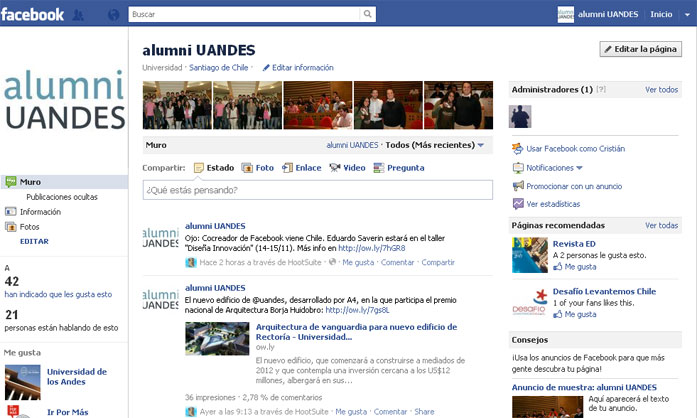Open Información in left sidebar

coord(33,212)
